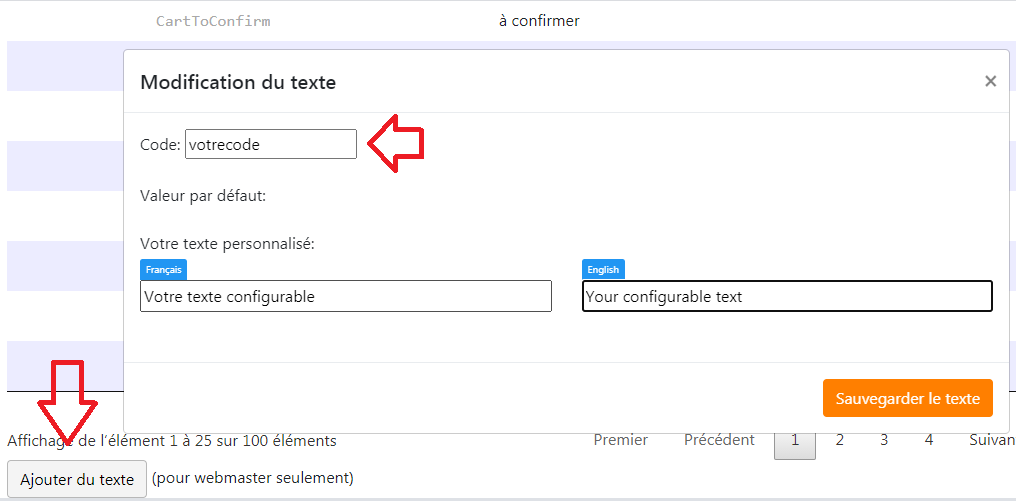This screenshot has height=501, width=1016.
Task: Open page 2 of the list
Action: click(x=840, y=440)
